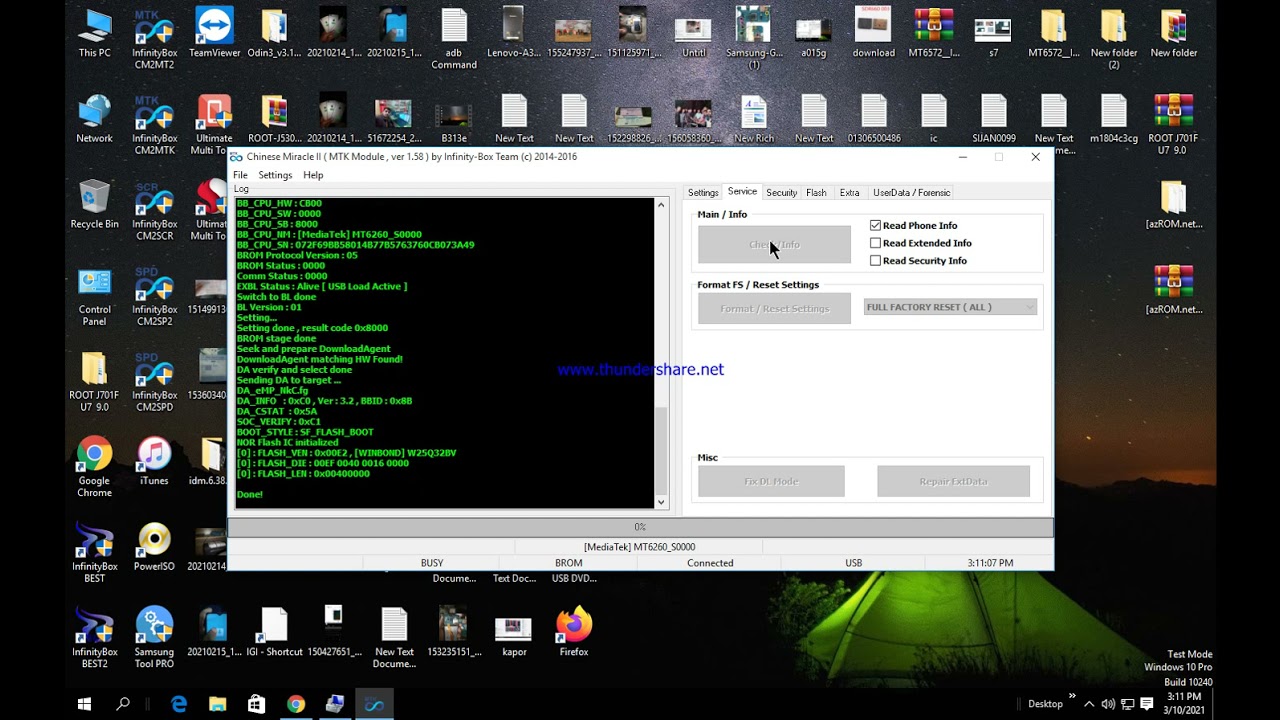Image resolution: width=1280 pixels, height=720 pixels.
Task: Click the www.thundershare.net link
Action: click(x=640, y=370)
